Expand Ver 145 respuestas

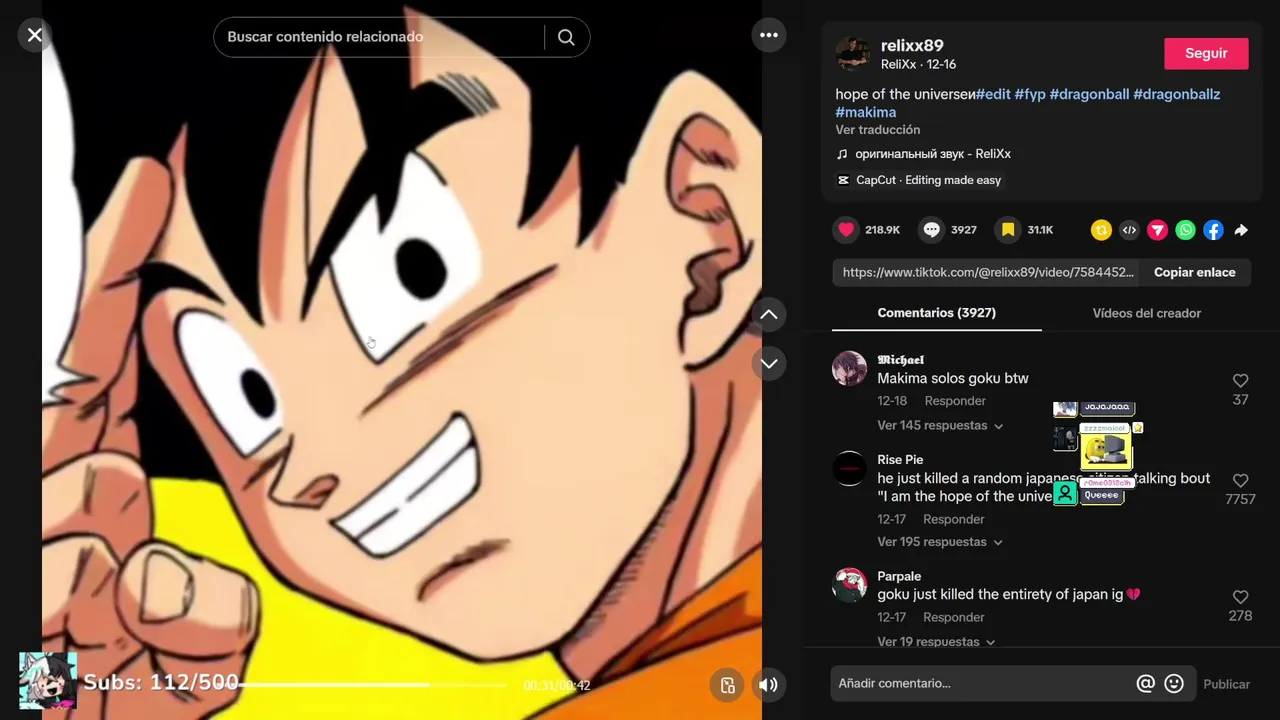(939, 426)
